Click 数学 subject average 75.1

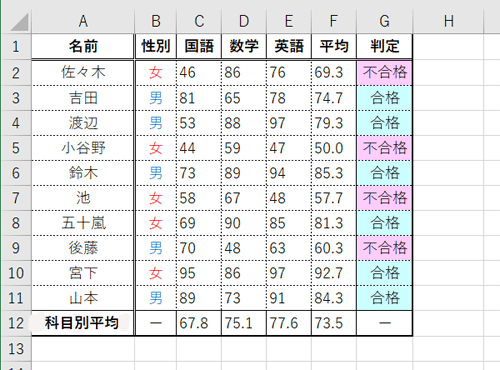tap(244, 323)
